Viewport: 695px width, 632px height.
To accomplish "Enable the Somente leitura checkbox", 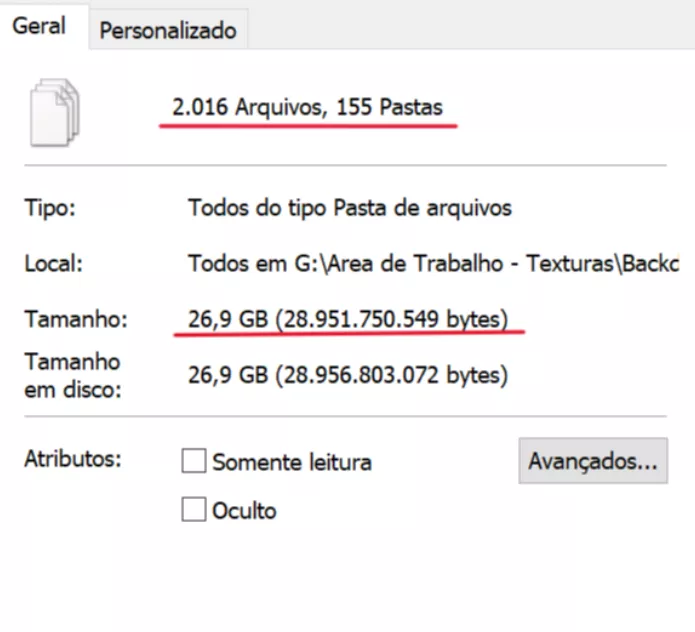I will tap(194, 460).
